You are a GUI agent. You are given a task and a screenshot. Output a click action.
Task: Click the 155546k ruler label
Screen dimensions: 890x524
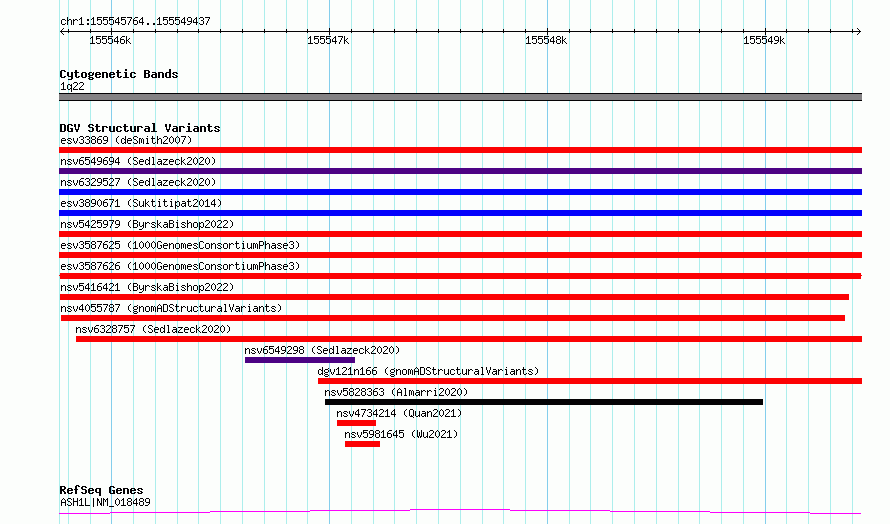110,40
